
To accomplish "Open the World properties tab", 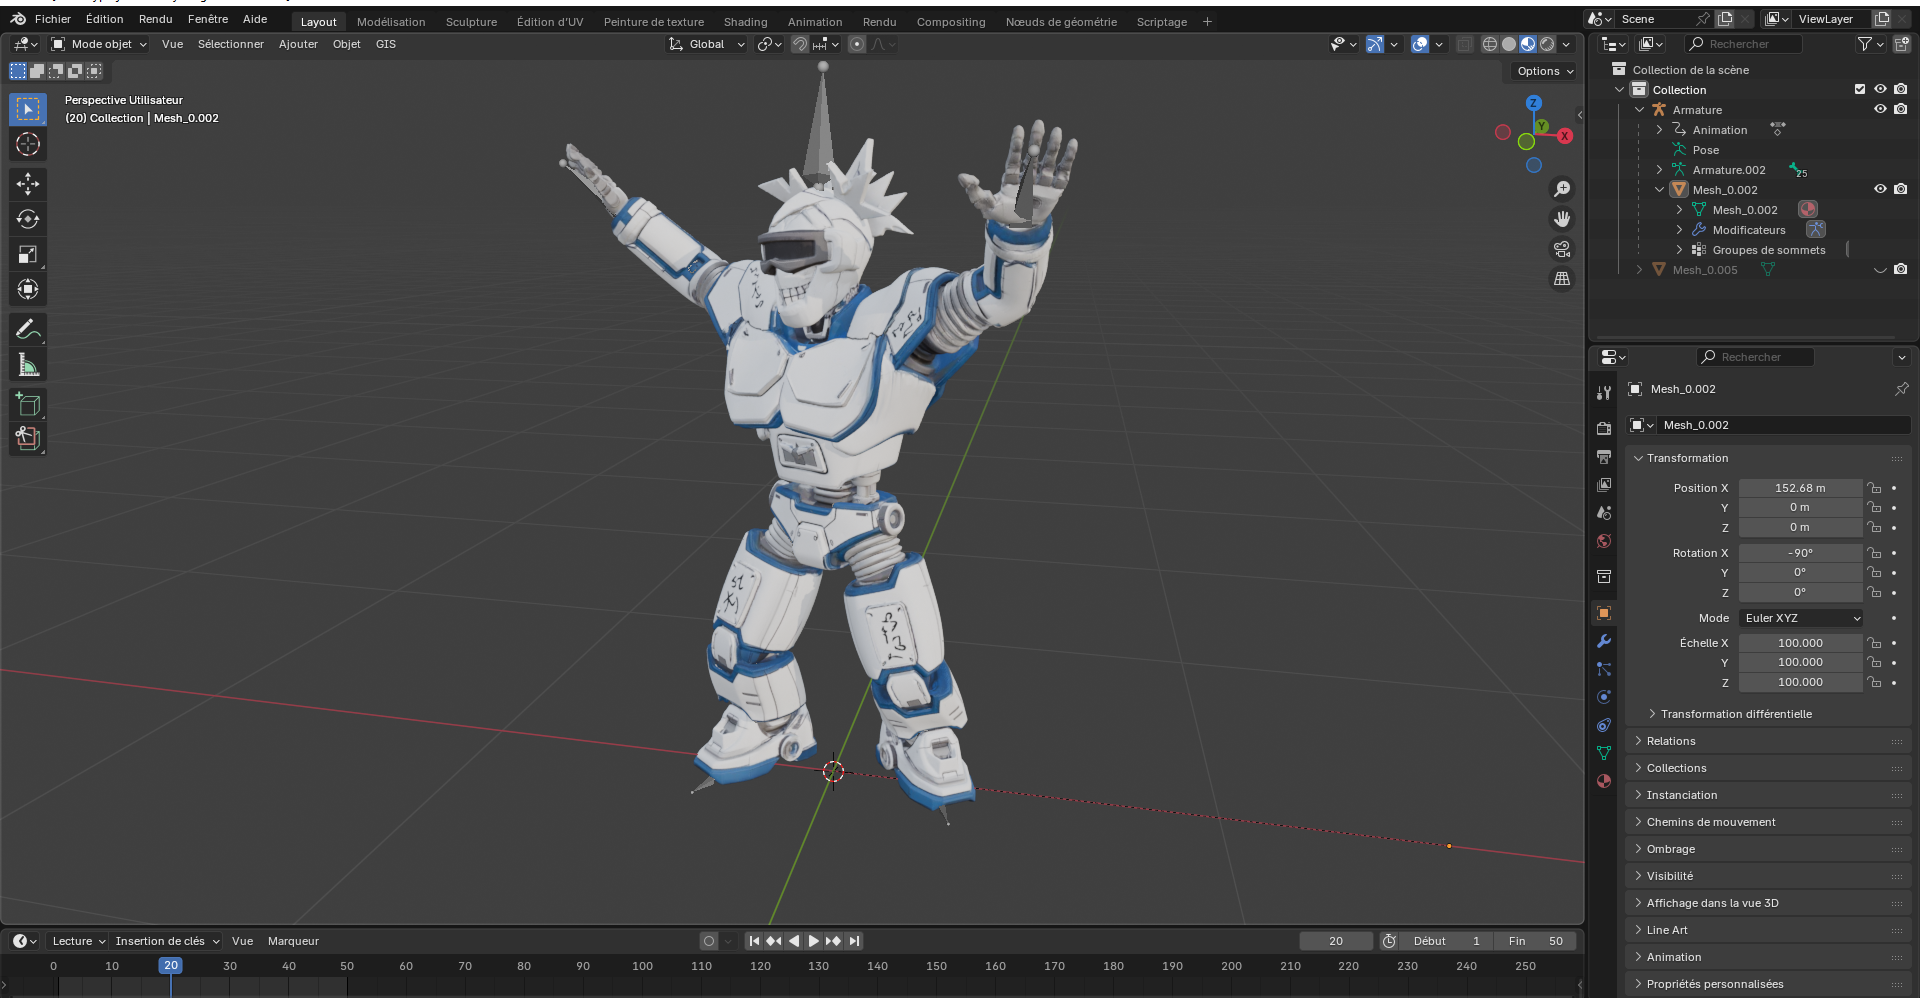I will [1604, 541].
